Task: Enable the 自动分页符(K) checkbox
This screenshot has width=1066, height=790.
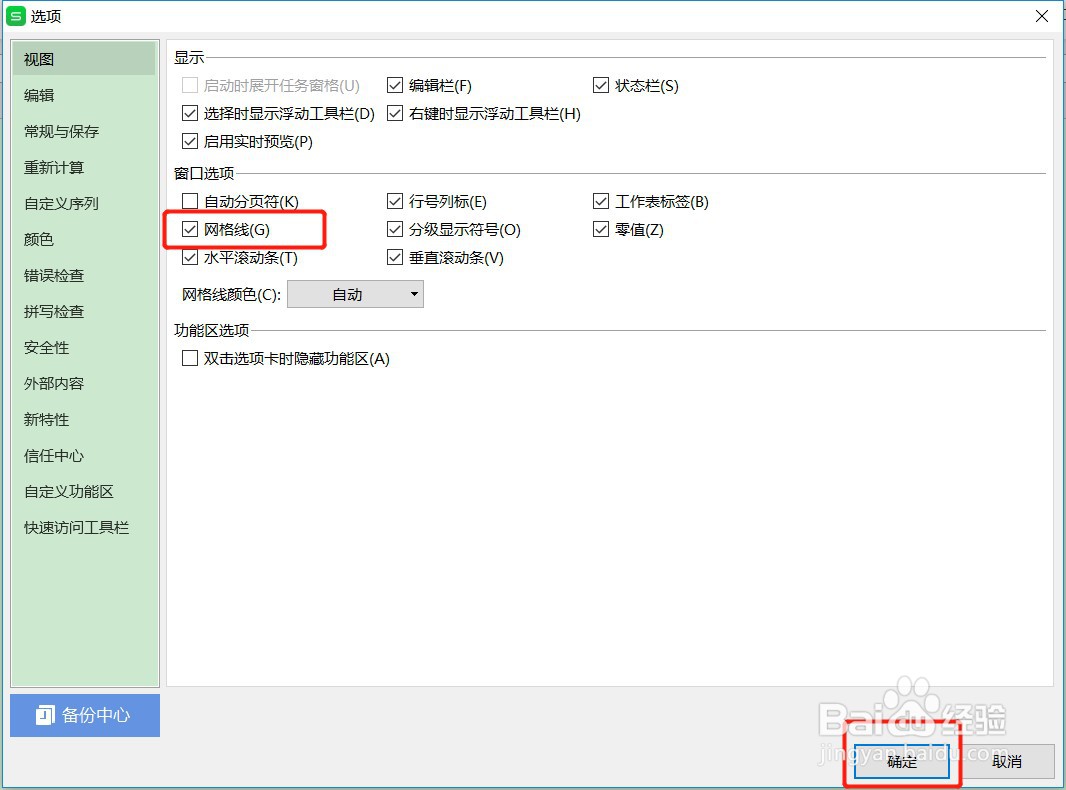Action: pyautogui.click(x=190, y=201)
